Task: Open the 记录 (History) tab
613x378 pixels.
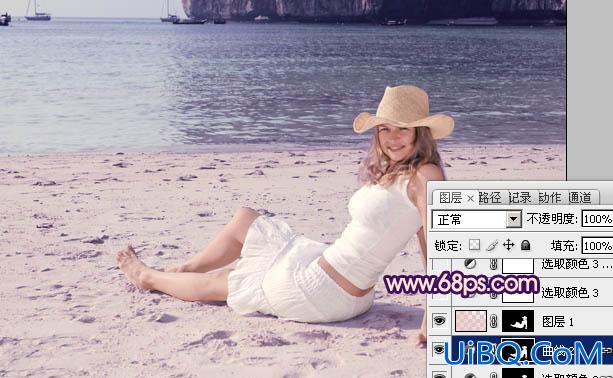Action: point(520,198)
